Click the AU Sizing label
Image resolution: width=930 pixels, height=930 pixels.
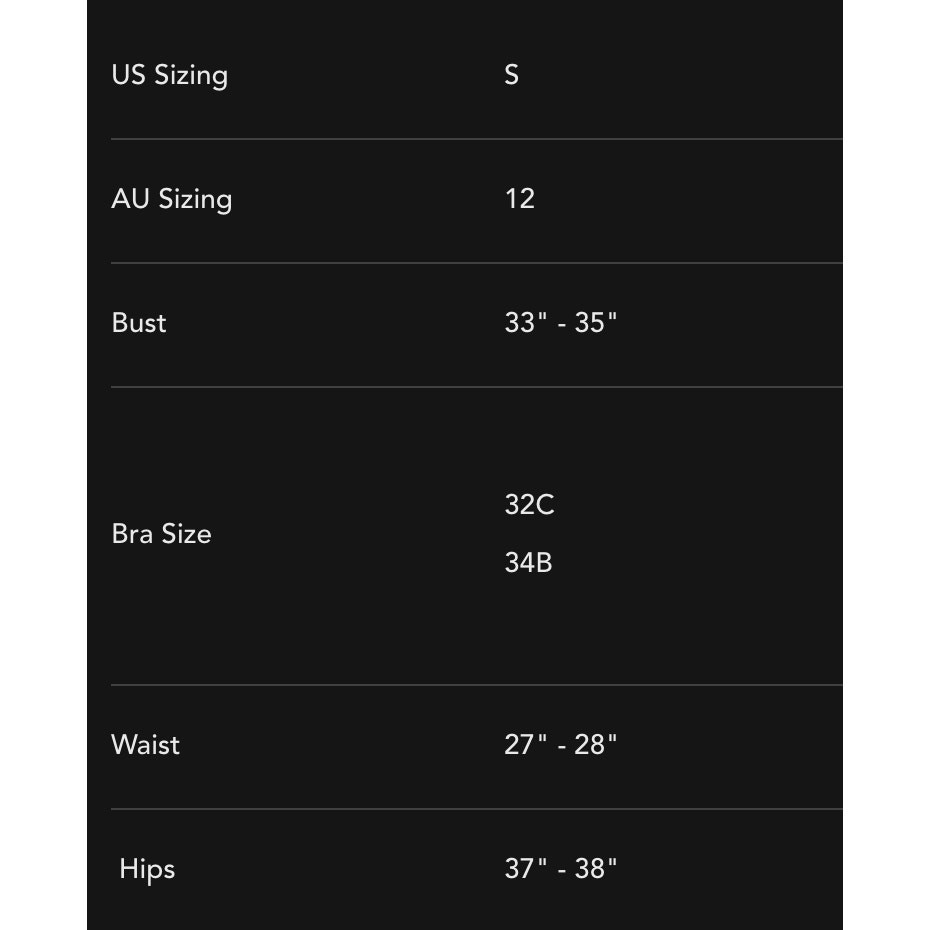click(x=171, y=199)
